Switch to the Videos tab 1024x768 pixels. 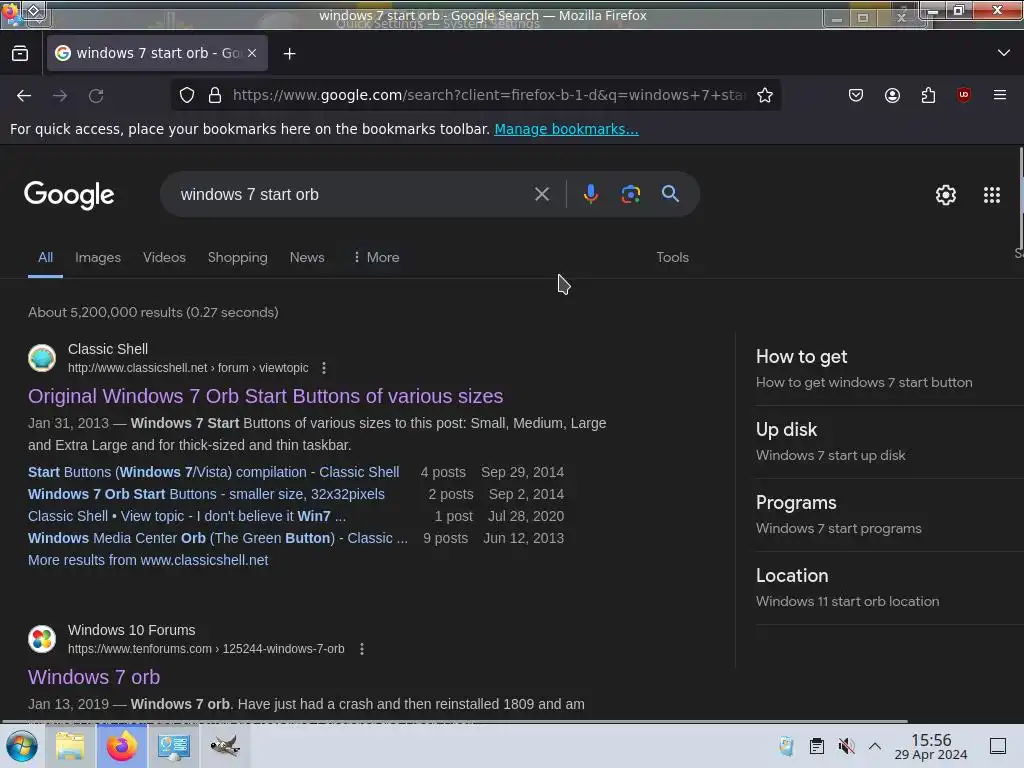[164, 257]
